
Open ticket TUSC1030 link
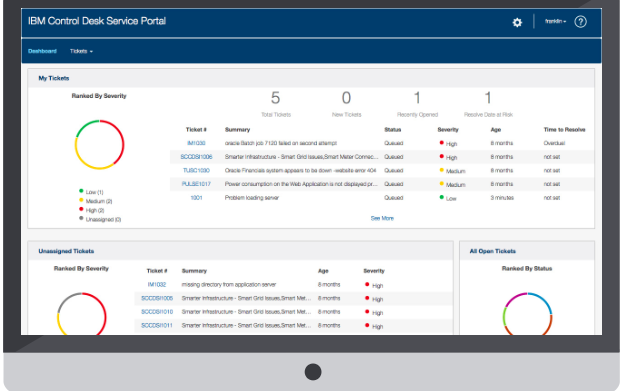click(196, 170)
